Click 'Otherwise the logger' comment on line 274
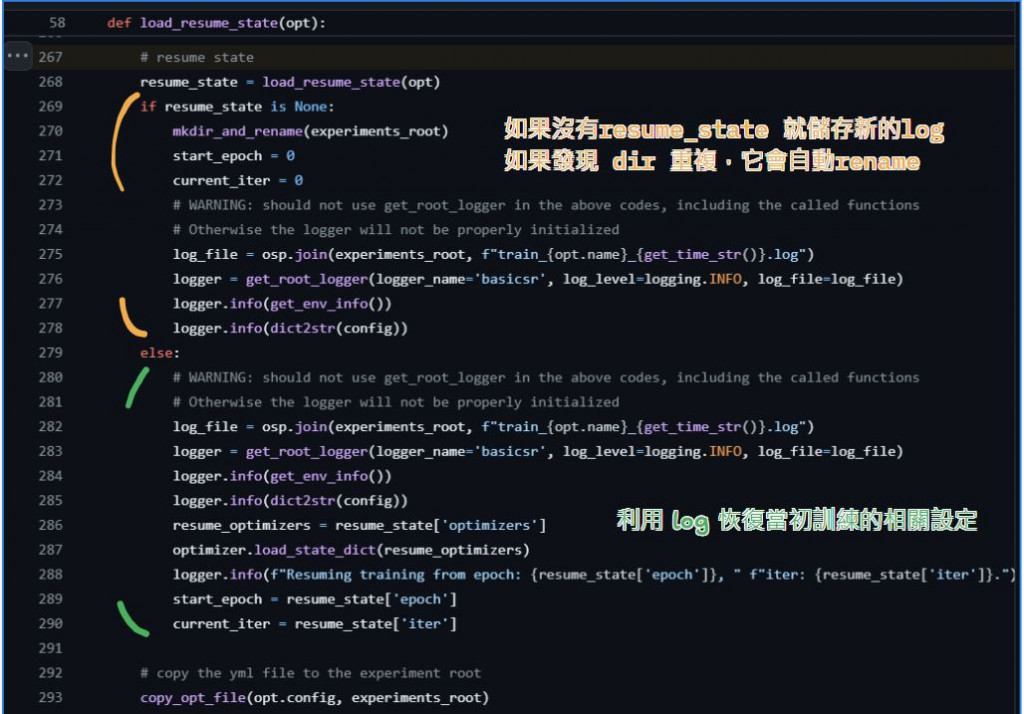 (396, 230)
